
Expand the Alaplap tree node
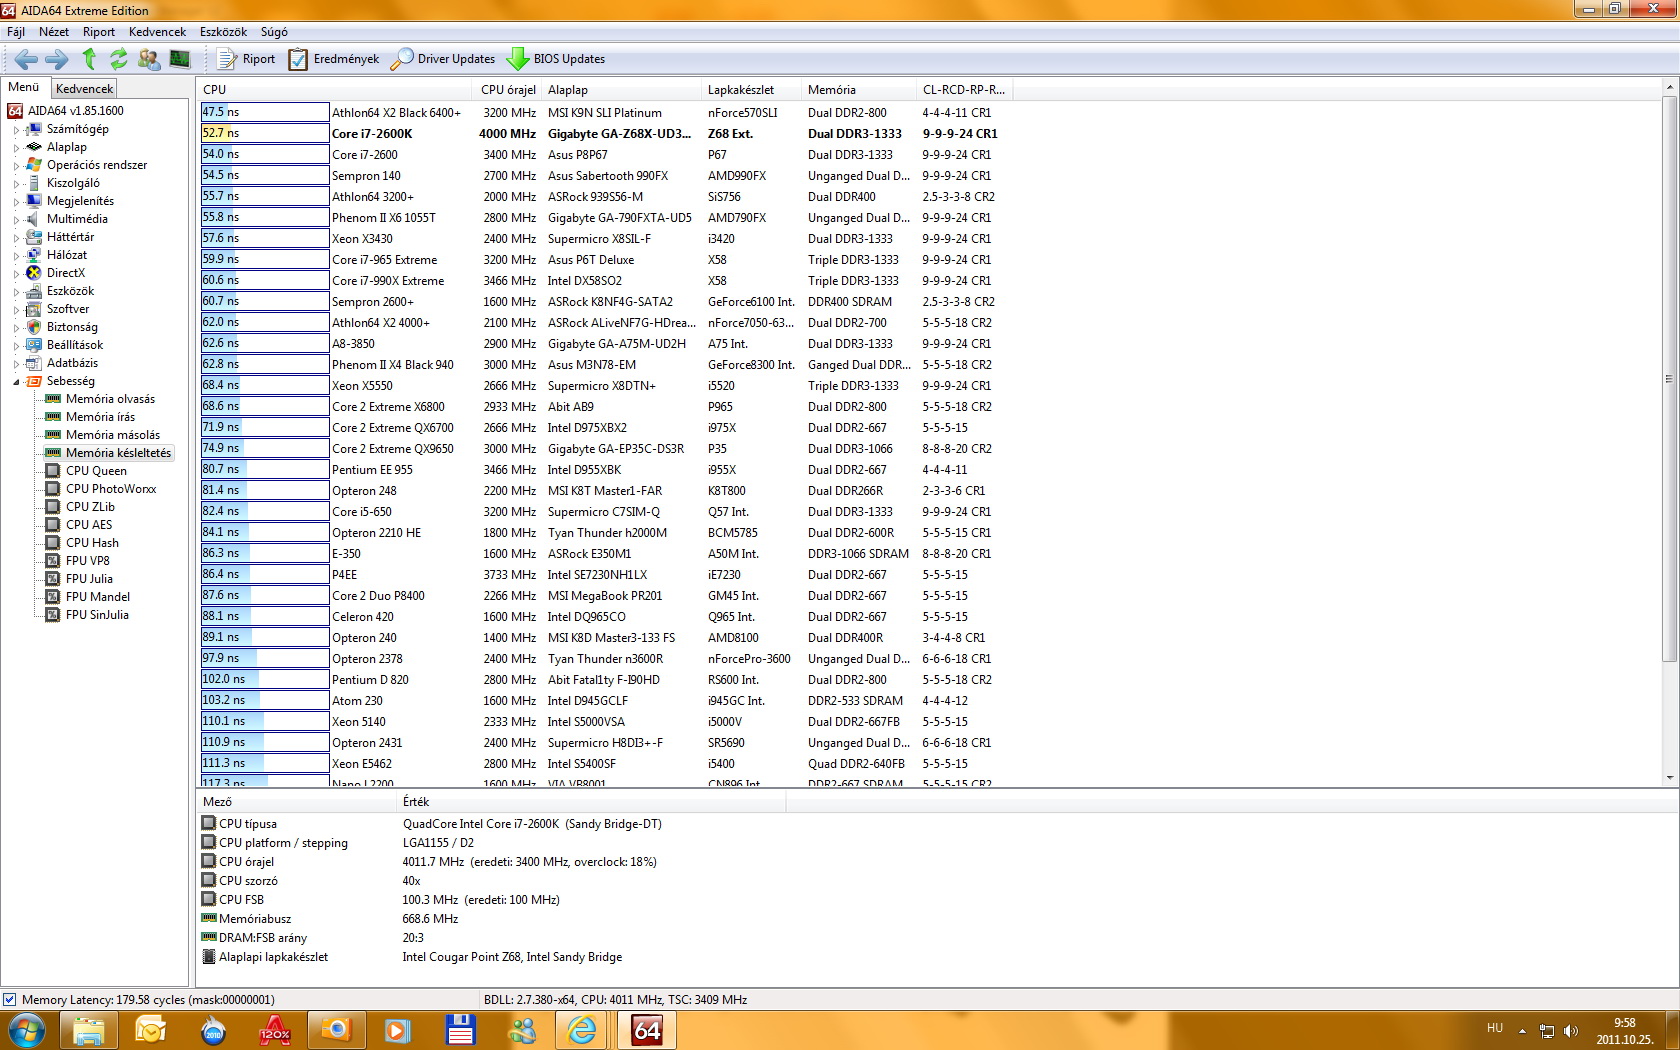[16, 148]
